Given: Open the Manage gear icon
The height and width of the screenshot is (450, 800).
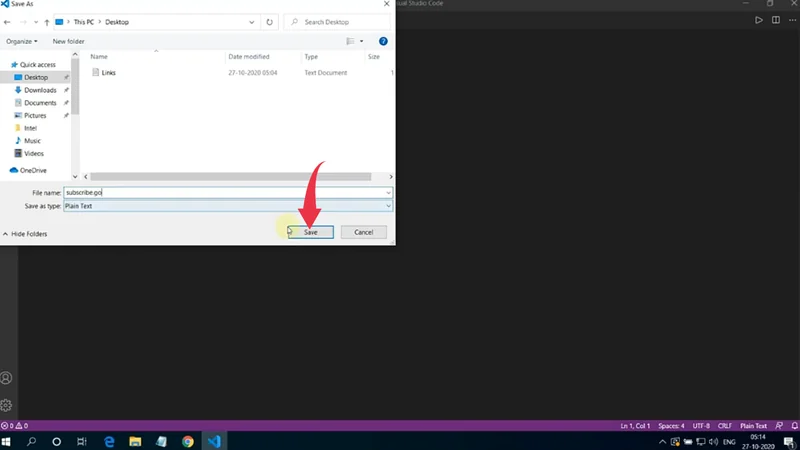Looking at the screenshot, I should click(7, 405).
